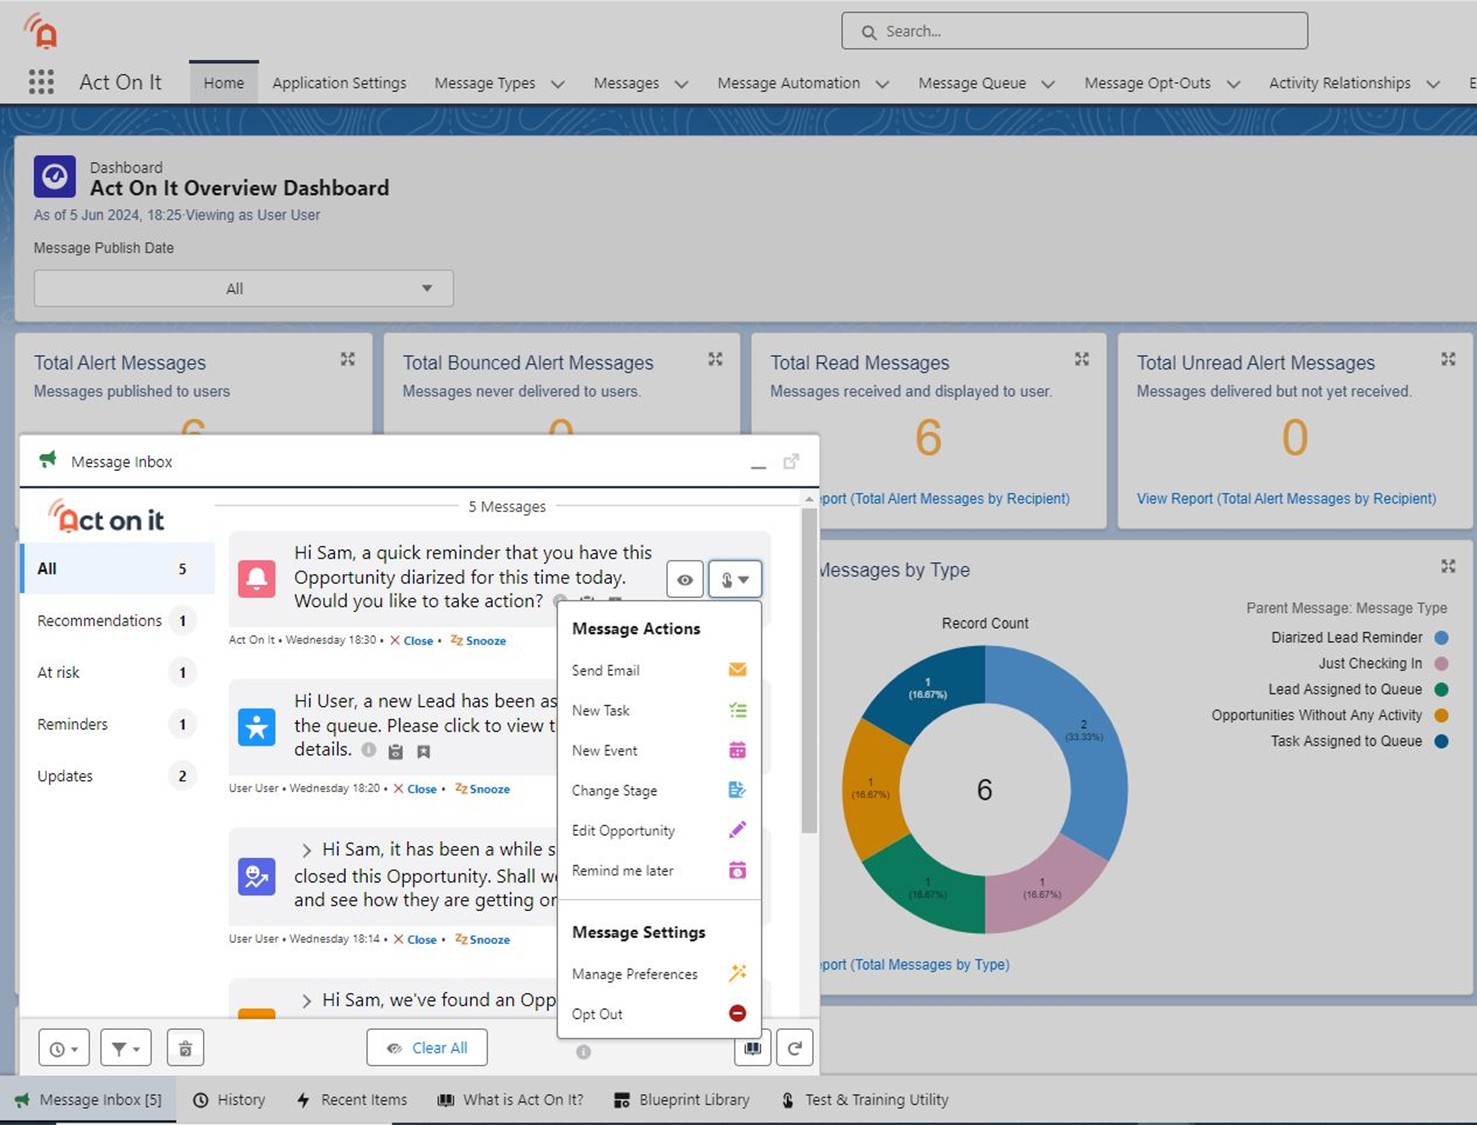Click the Manage Preferences wand icon
Viewport: 1477px width, 1125px height.
737,973
